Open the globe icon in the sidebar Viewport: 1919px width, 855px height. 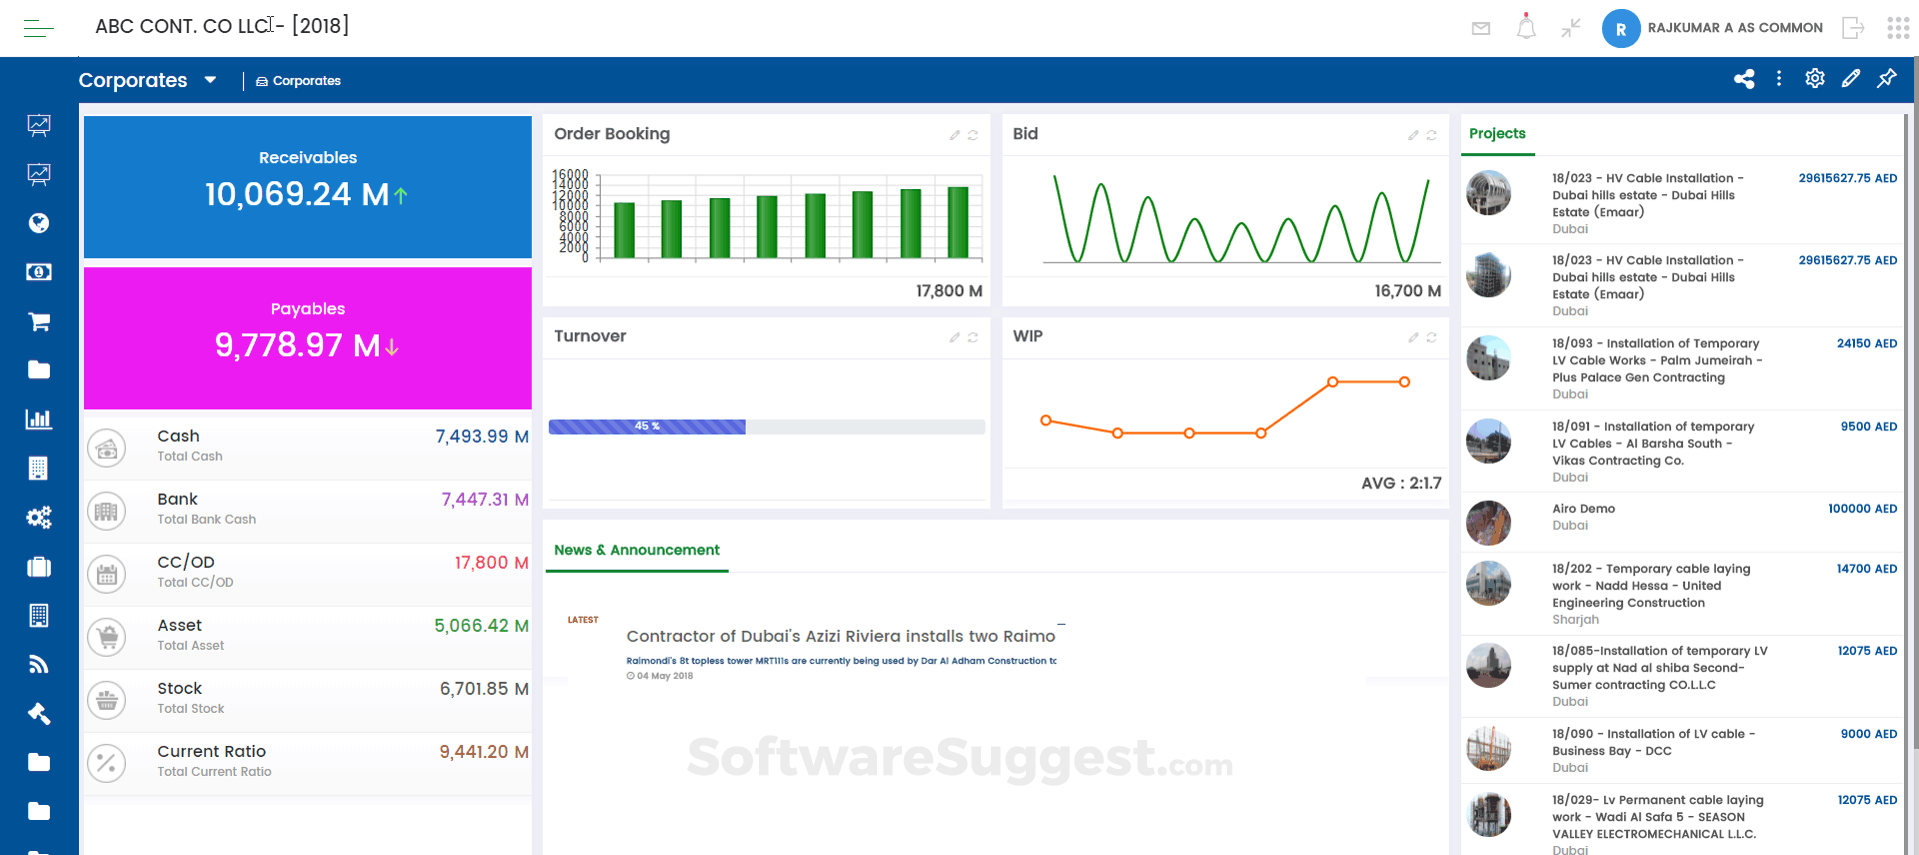click(39, 223)
